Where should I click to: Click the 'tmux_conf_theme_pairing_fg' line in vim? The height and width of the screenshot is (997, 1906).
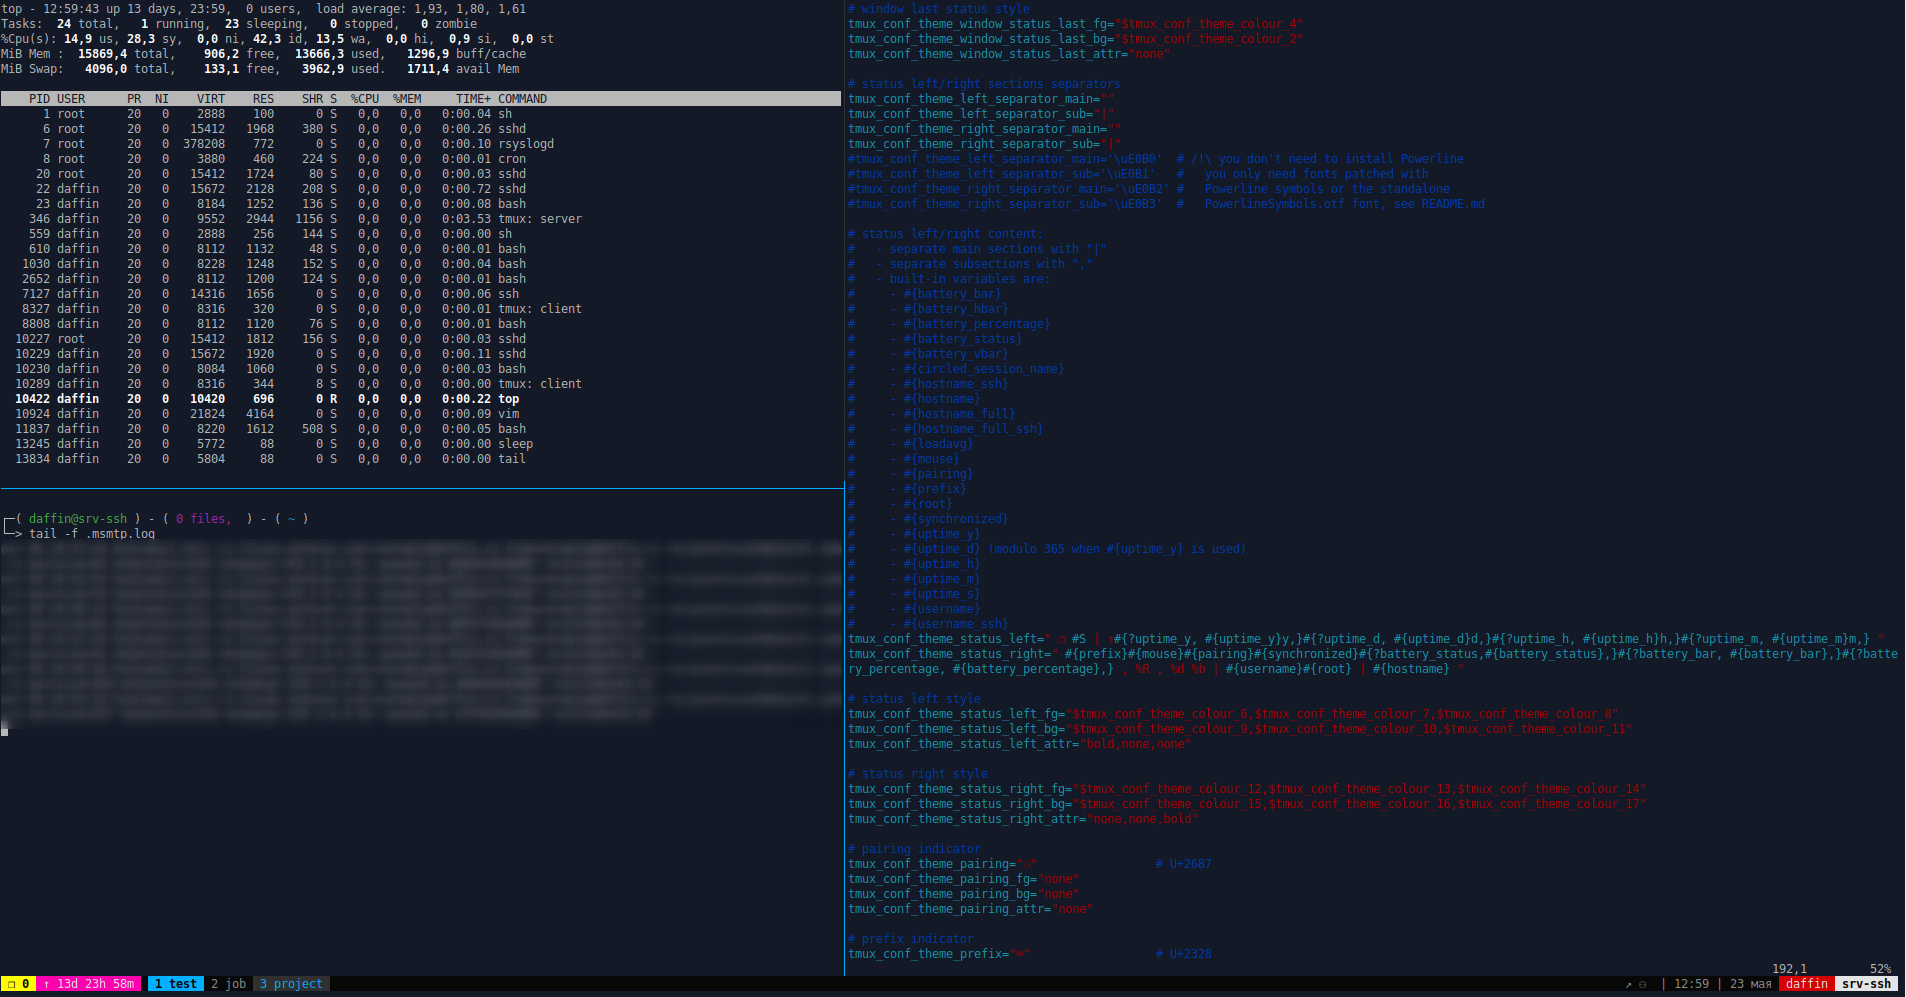[964, 879]
